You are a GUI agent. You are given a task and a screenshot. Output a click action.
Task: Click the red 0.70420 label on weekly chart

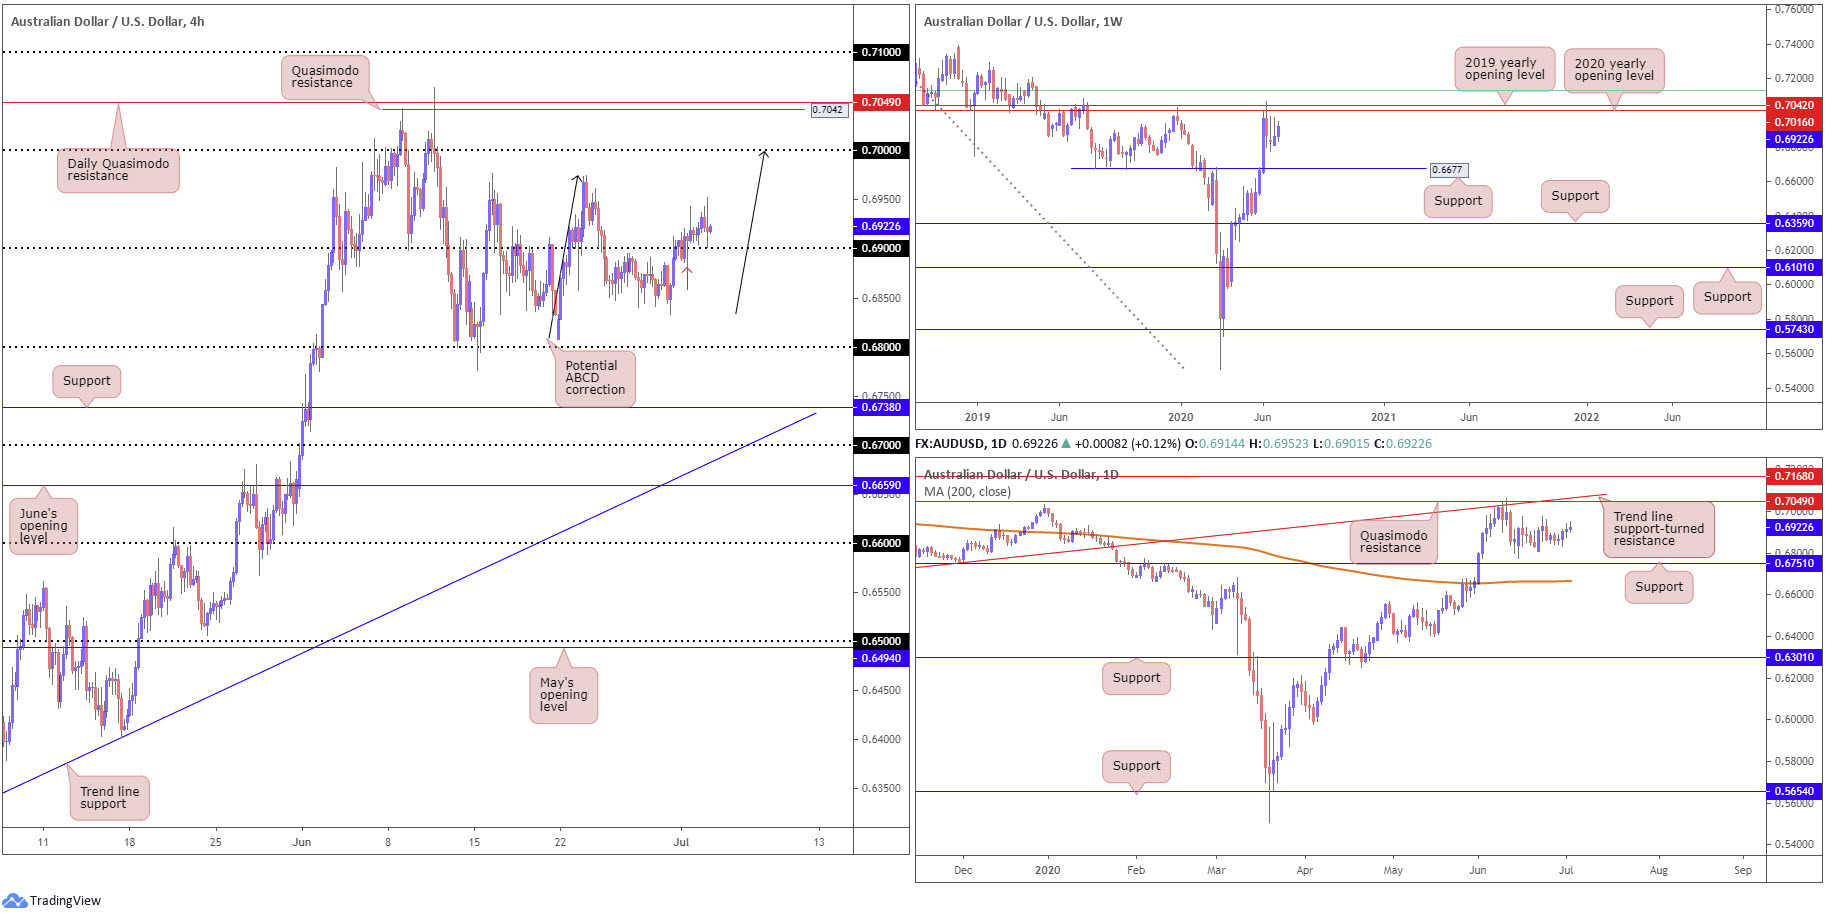(1794, 105)
